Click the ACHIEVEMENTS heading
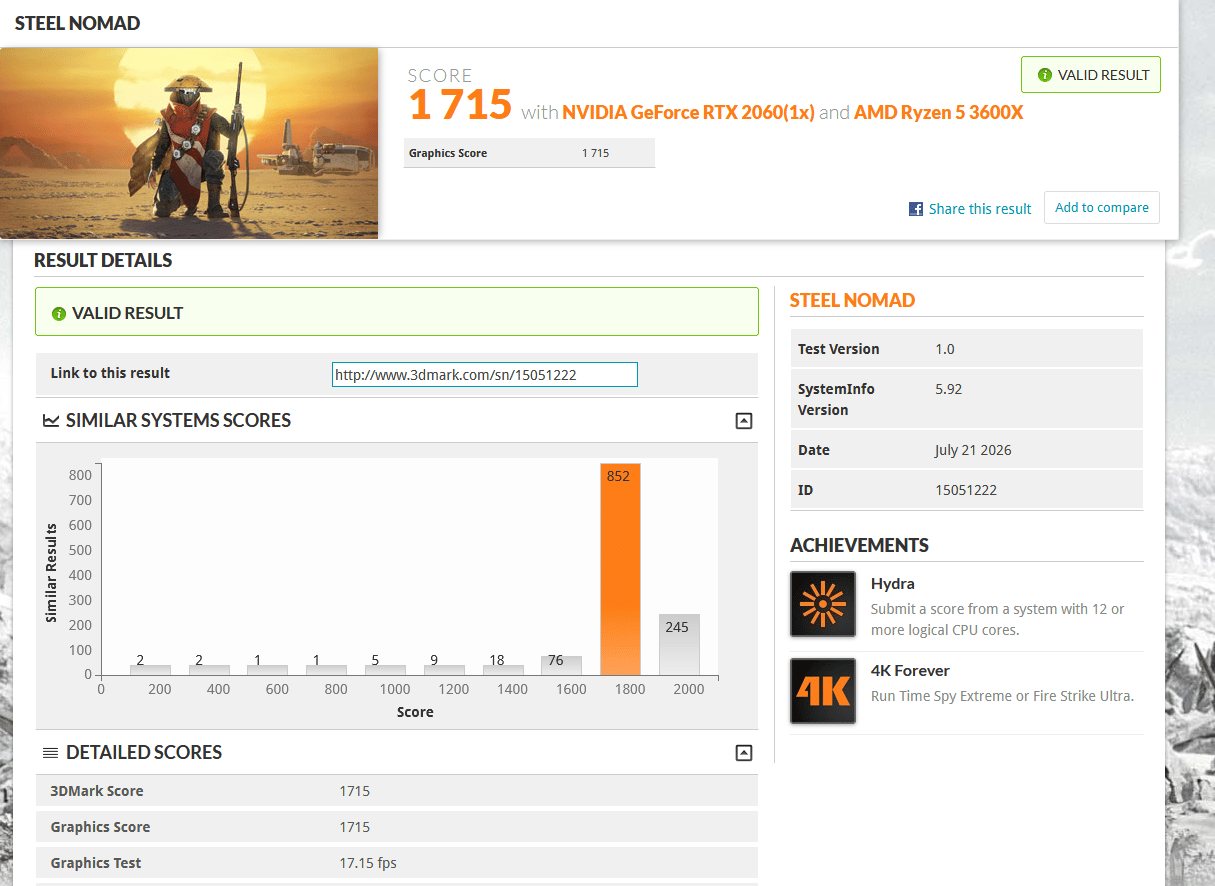This screenshot has height=886, width=1215. point(859,545)
